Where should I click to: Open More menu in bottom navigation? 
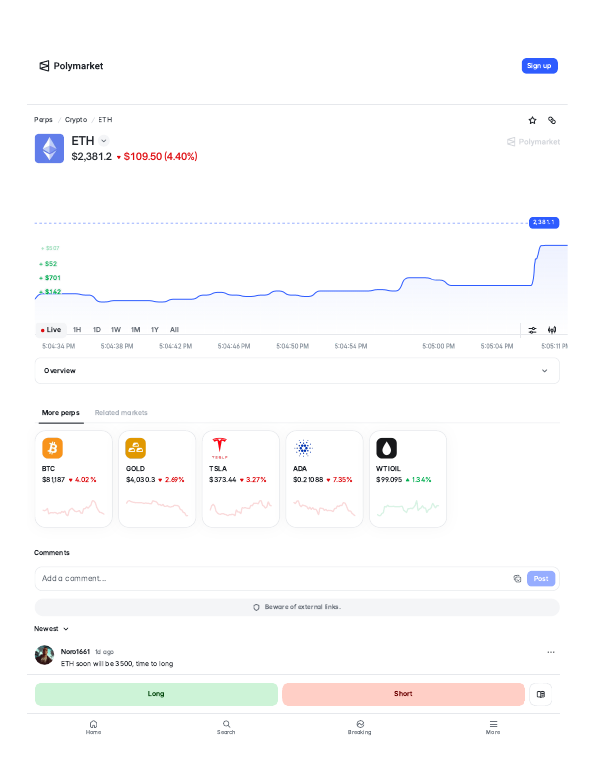click(493, 727)
